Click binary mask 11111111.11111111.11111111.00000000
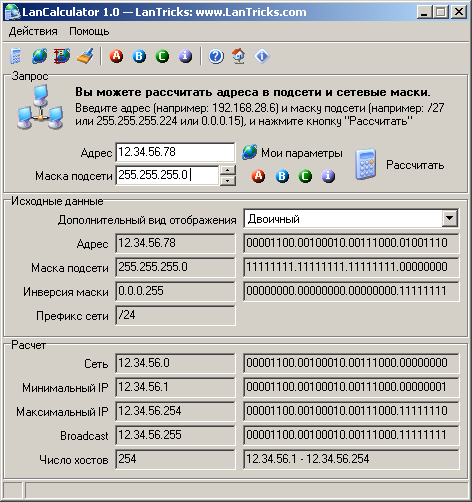 [x=351, y=267]
